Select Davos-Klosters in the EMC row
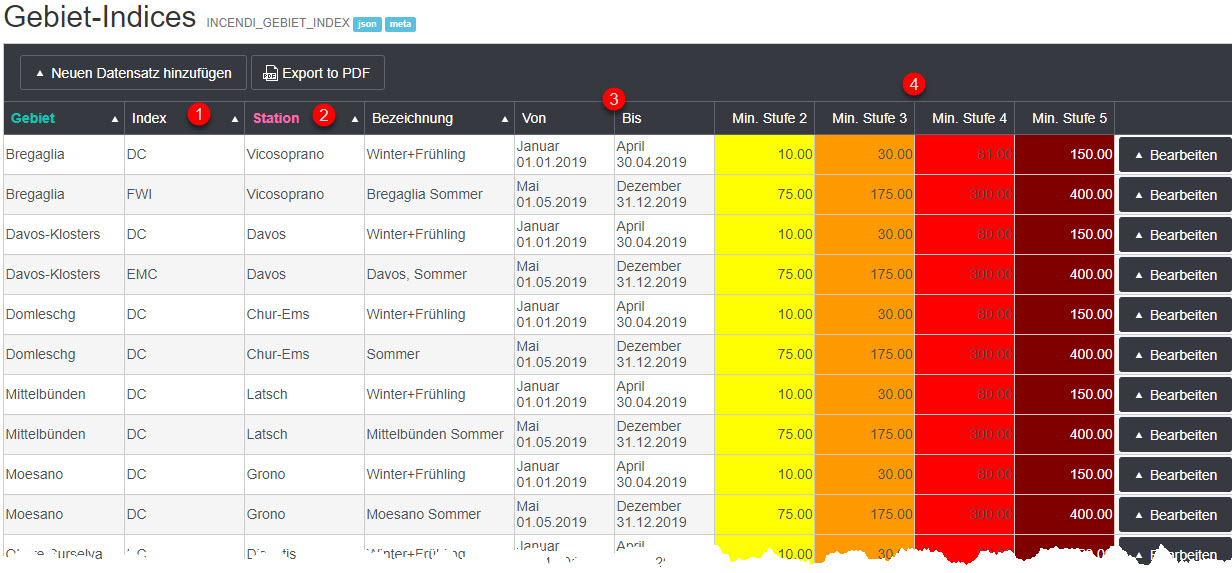 [62, 274]
